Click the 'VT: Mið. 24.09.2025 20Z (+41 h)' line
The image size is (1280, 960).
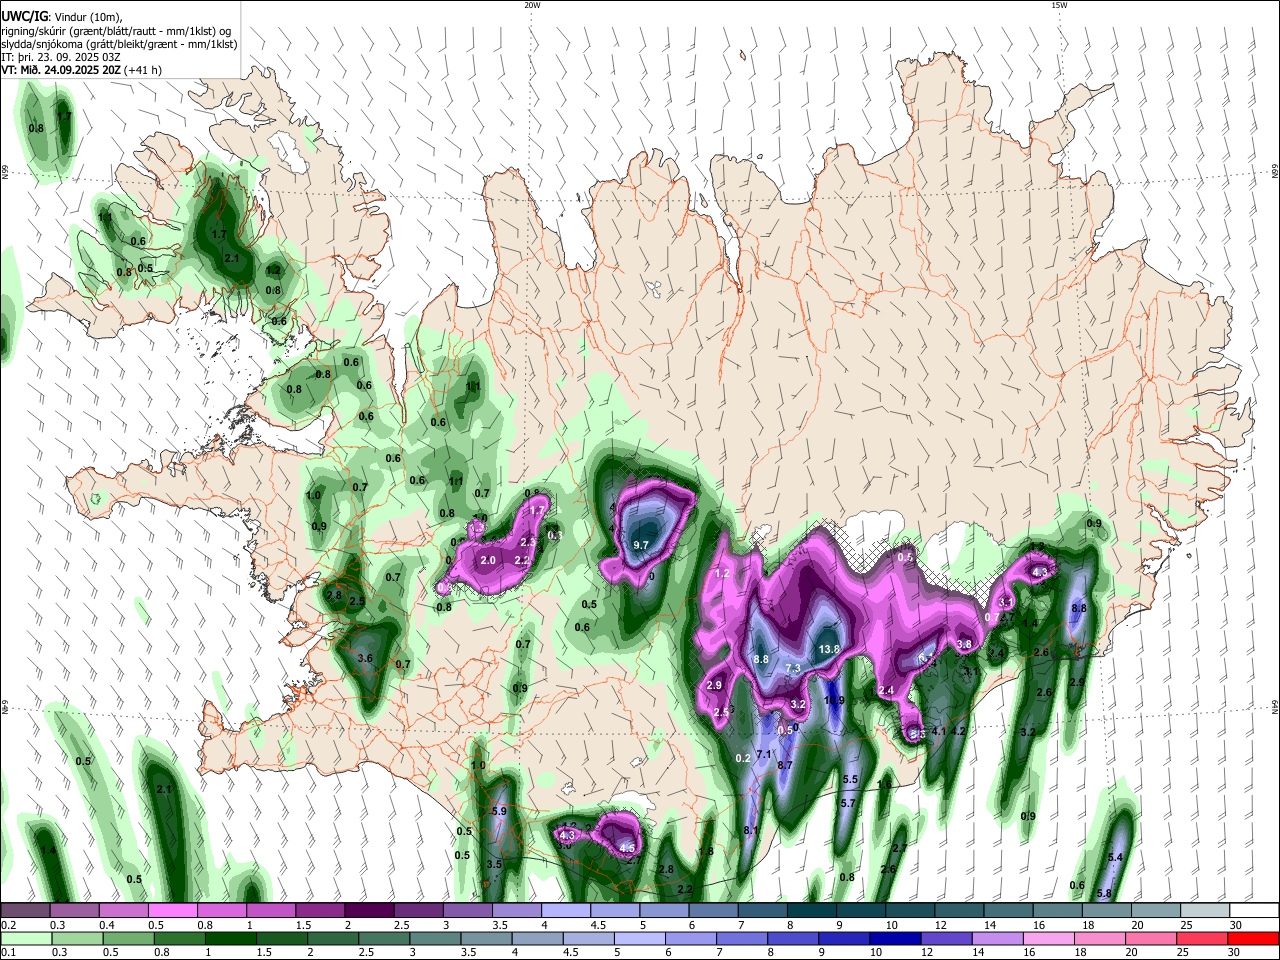[x=81, y=70]
